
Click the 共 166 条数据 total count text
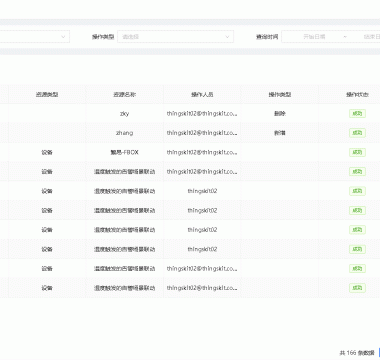(357, 353)
